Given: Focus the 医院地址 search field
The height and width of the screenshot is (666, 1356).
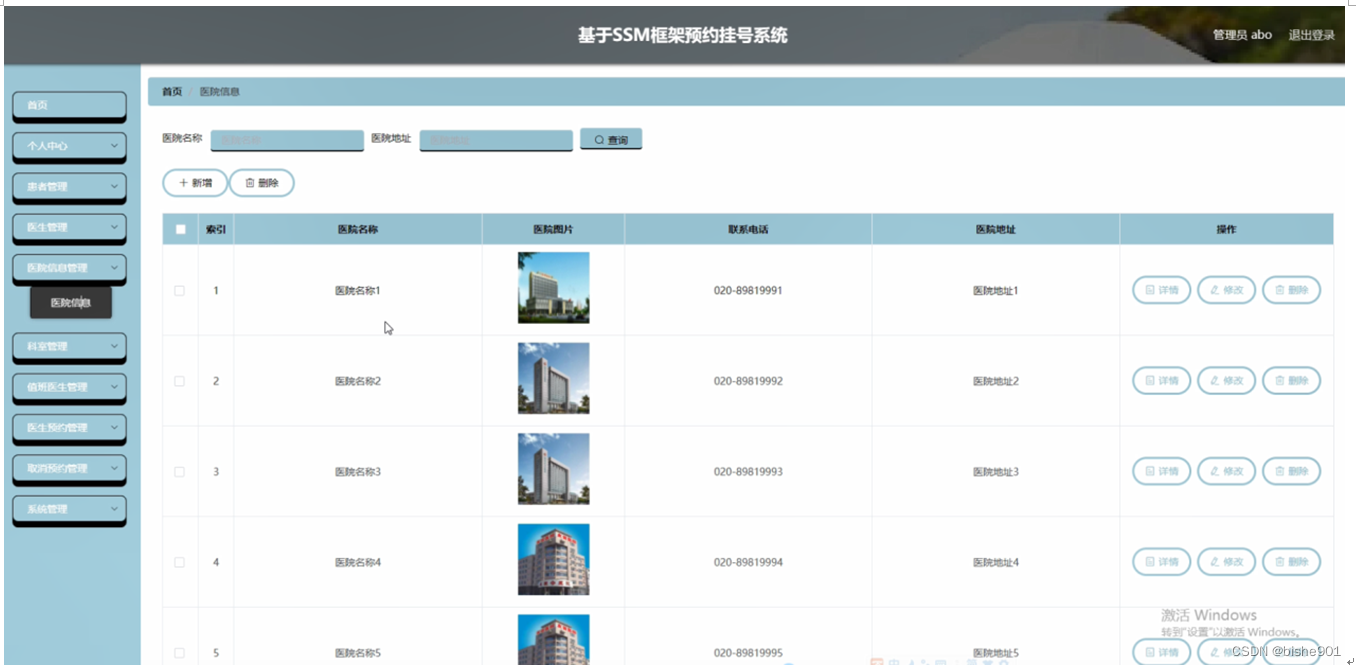Looking at the screenshot, I should pos(496,140).
